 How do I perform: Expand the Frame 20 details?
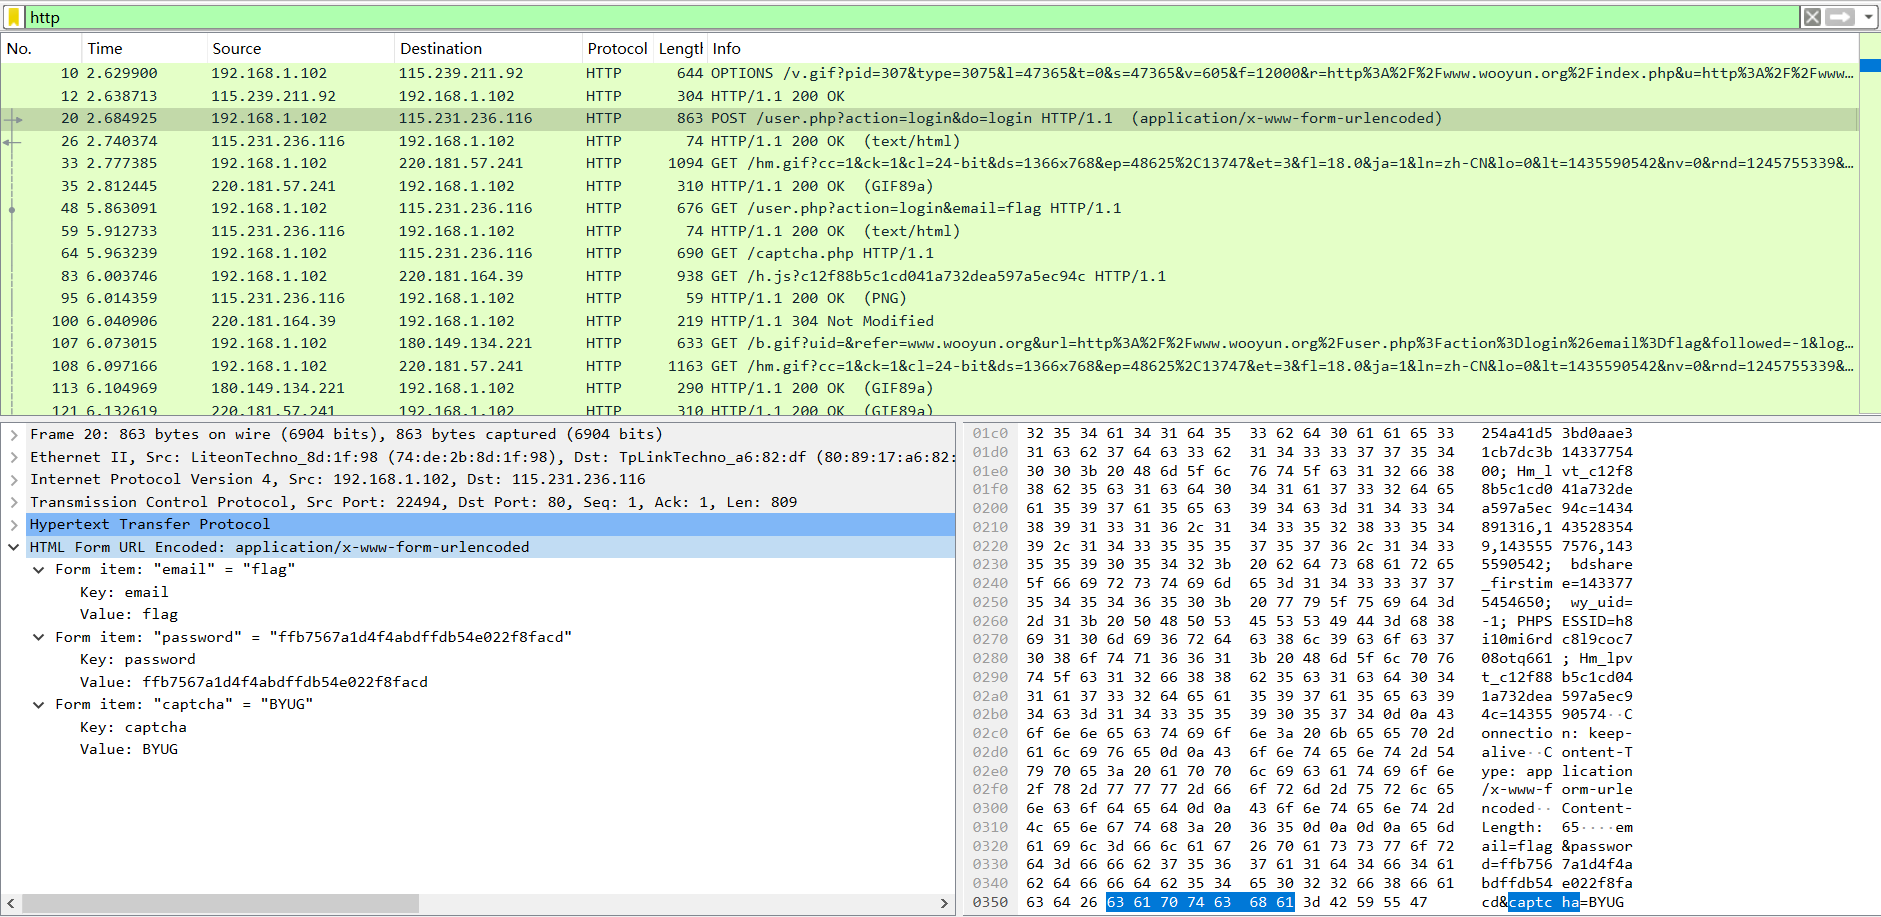click(x=14, y=435)
